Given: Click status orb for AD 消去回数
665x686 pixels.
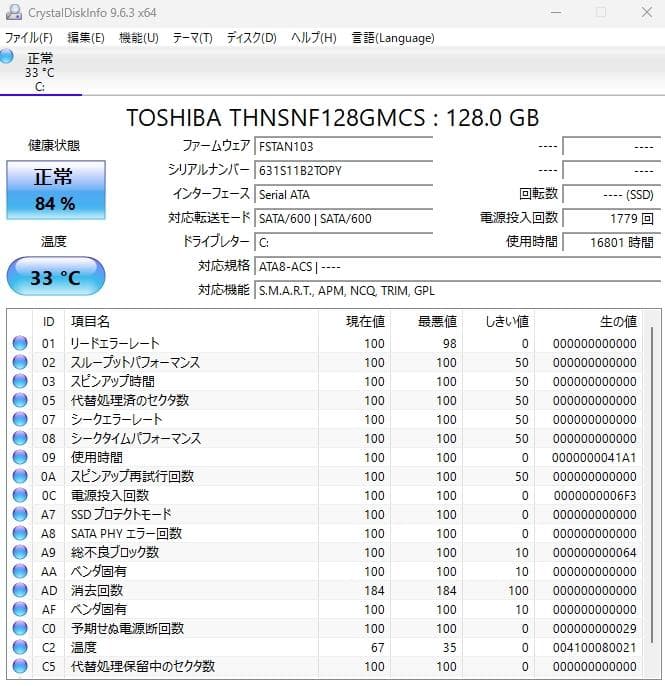Looking at the screenshot, I should click(x=20, y=591).
